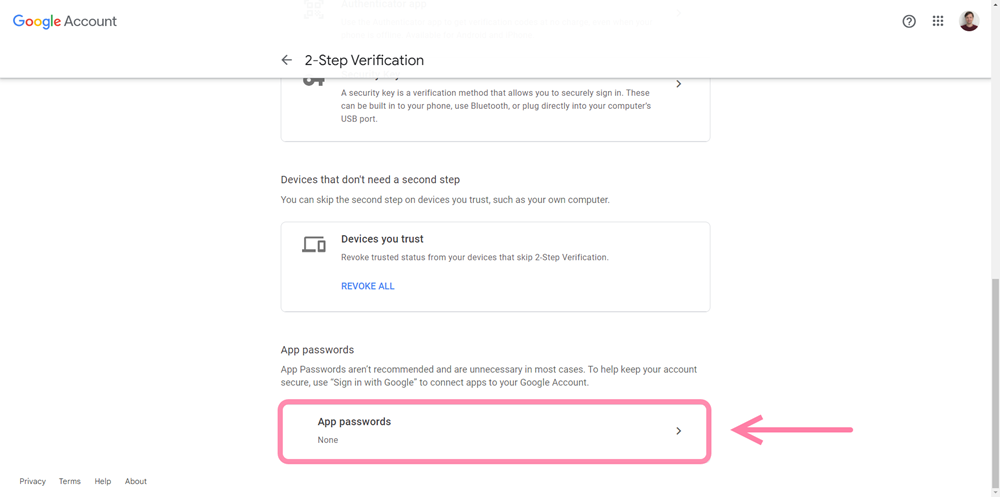1000x497 pixels.
Task: Click the profile avatar picture
Action: pyautogui.click(x=969, y=21)
